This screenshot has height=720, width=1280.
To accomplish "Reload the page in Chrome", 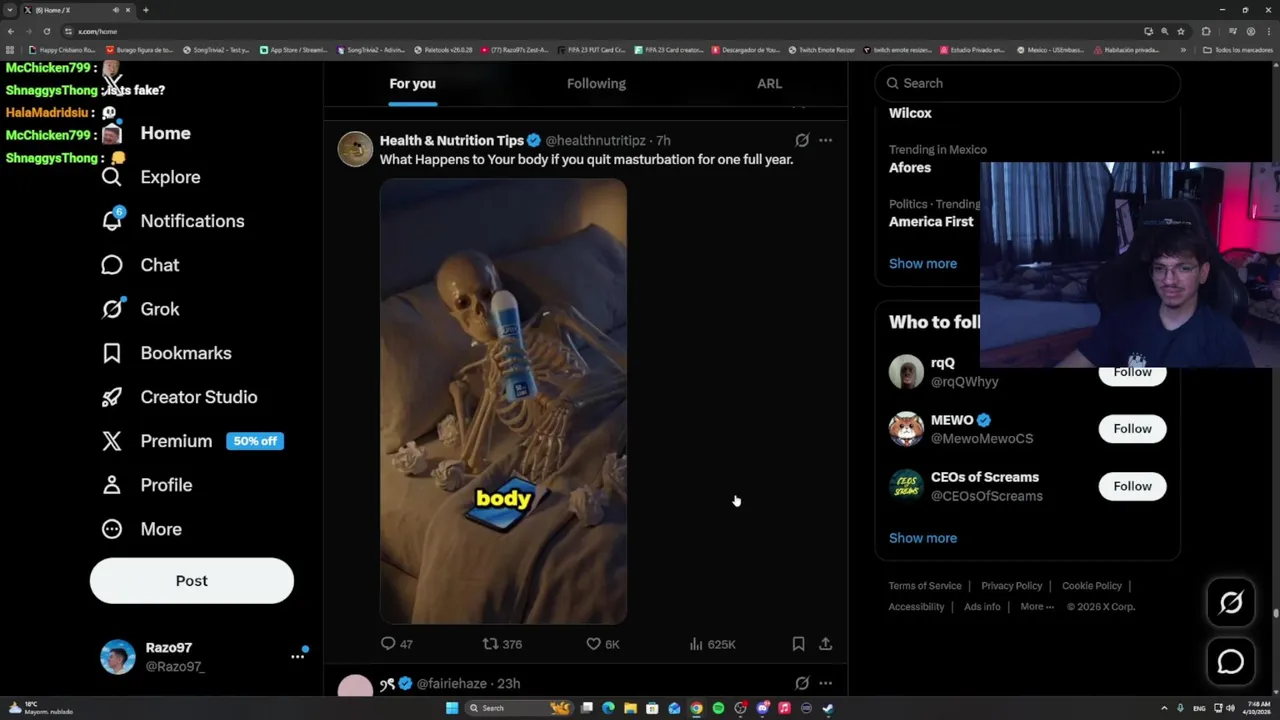I will tap(46, 31).
